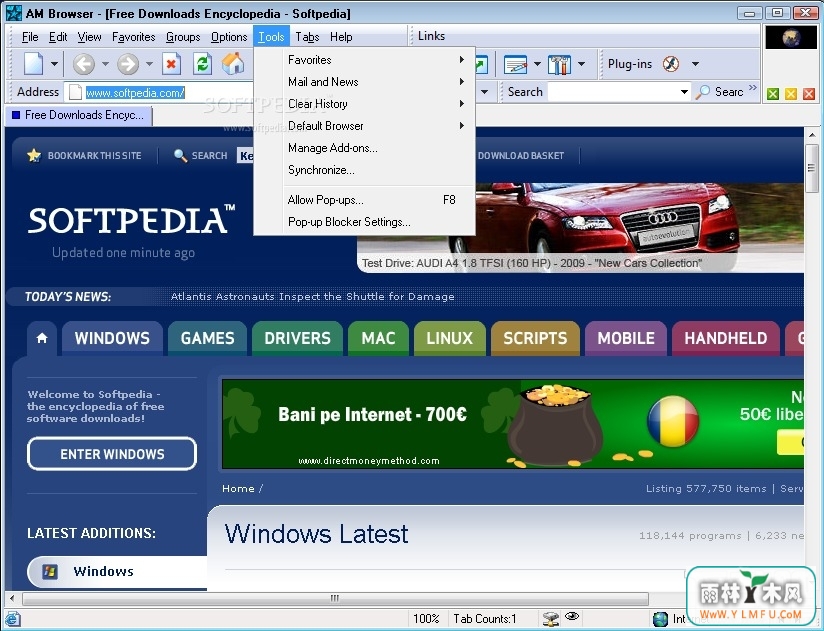Click the tools hammer-and-wrench toolbar icon
Image resolution: width=824 pixels, height=631 pixels.
559,65
